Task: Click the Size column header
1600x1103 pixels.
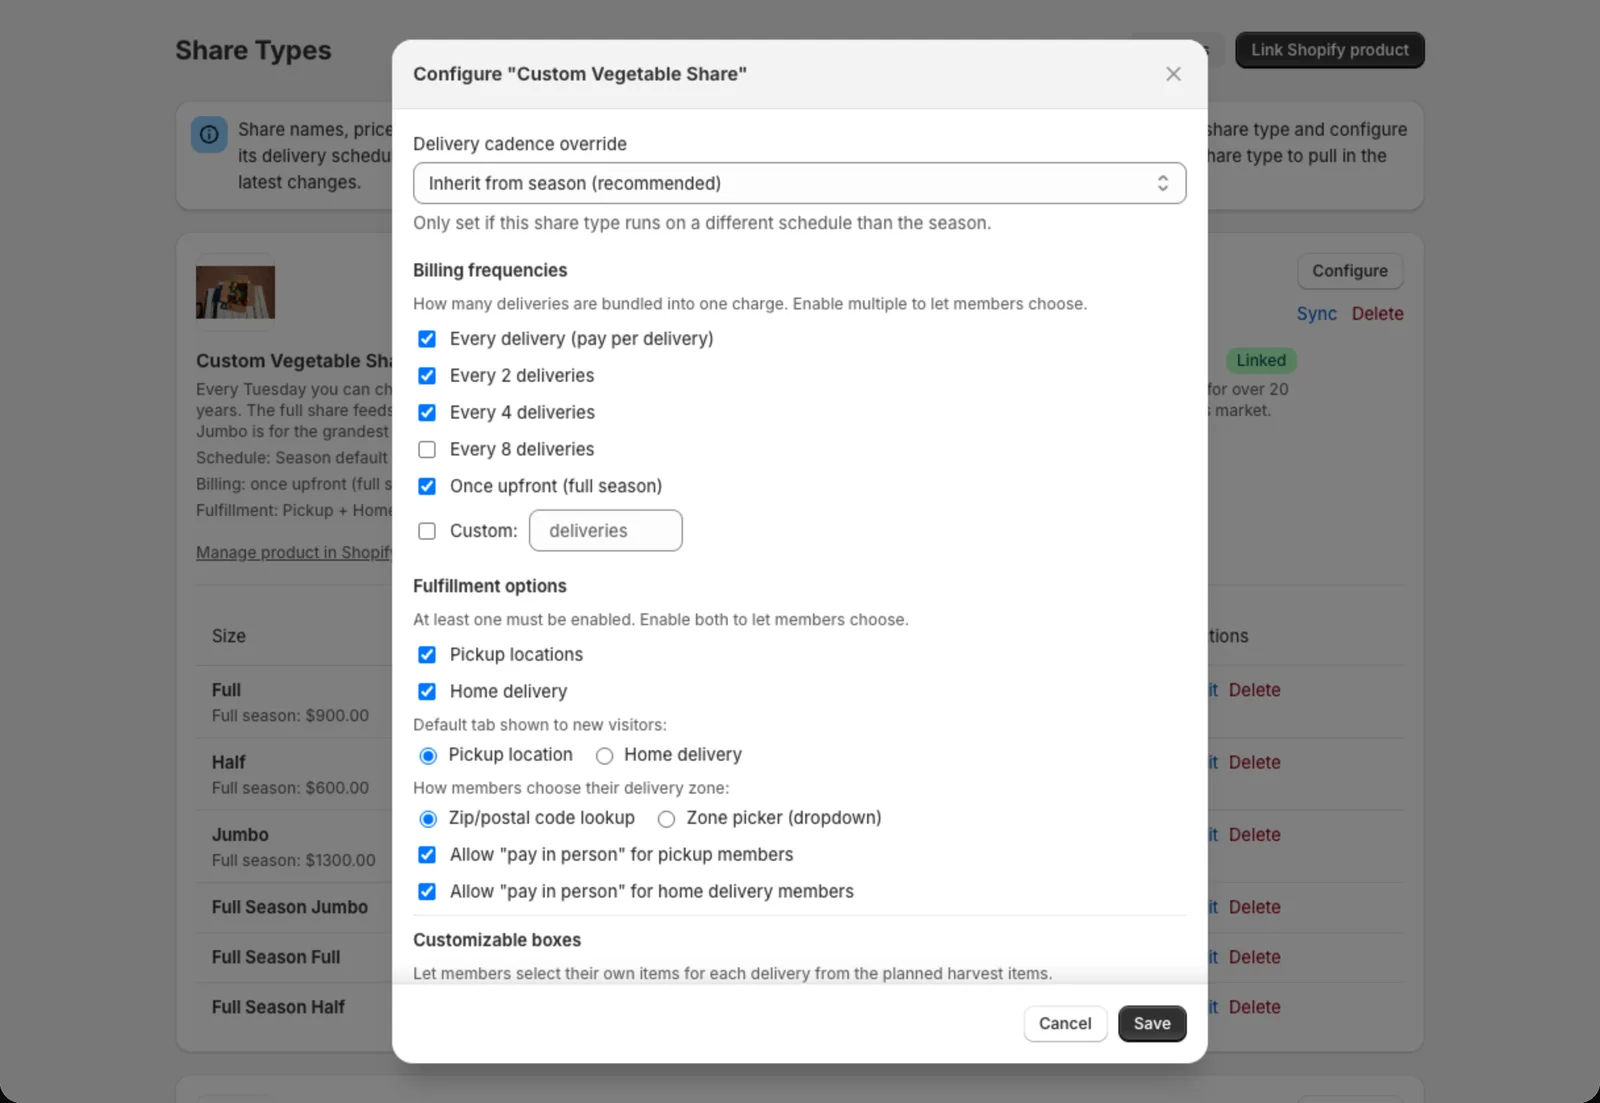Action: pyautogui.click(x=228, y=636)
